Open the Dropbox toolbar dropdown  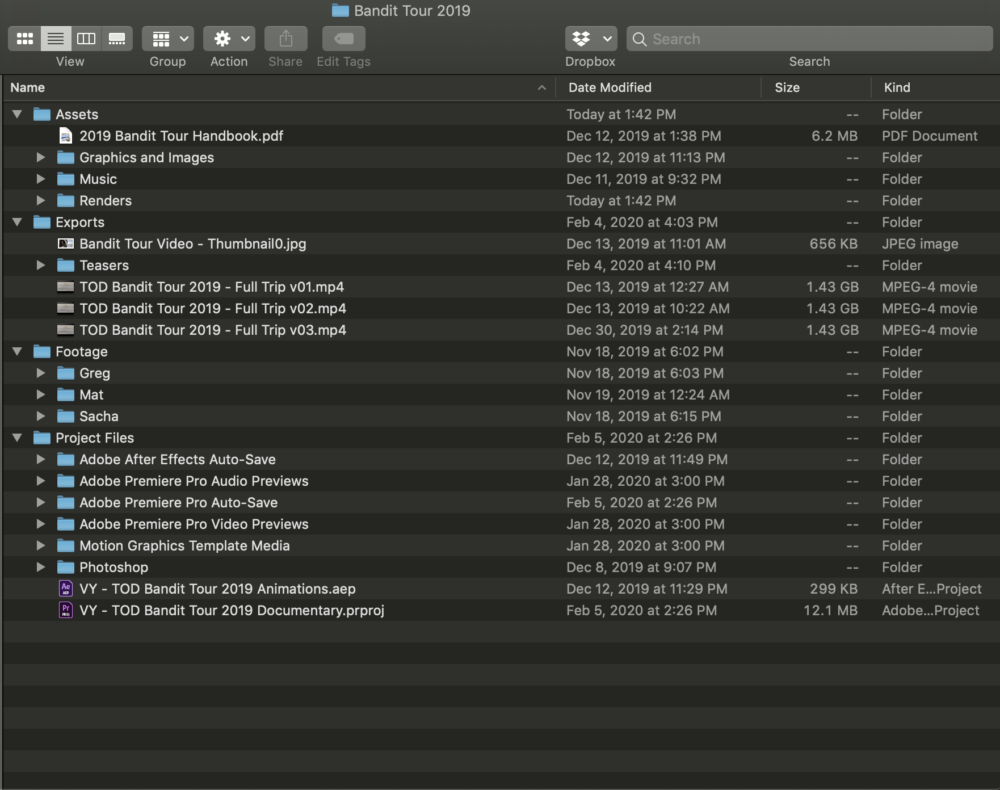[x=591, y=39]
